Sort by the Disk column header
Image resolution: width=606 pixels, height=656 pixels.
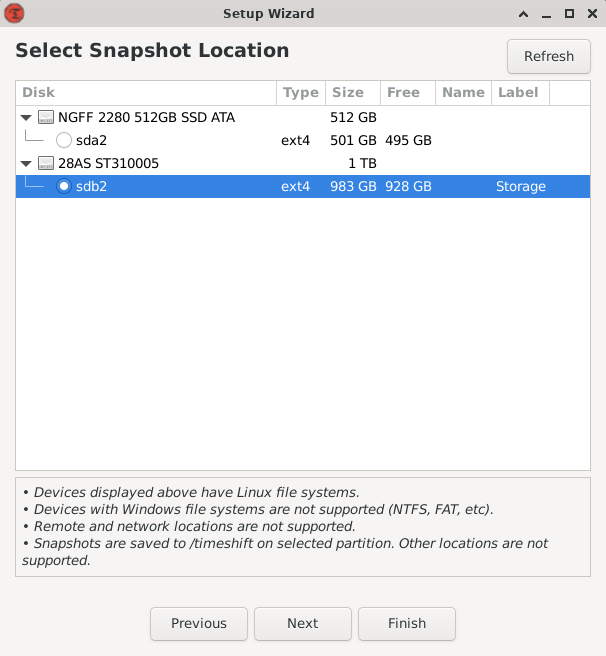(146, 93)
